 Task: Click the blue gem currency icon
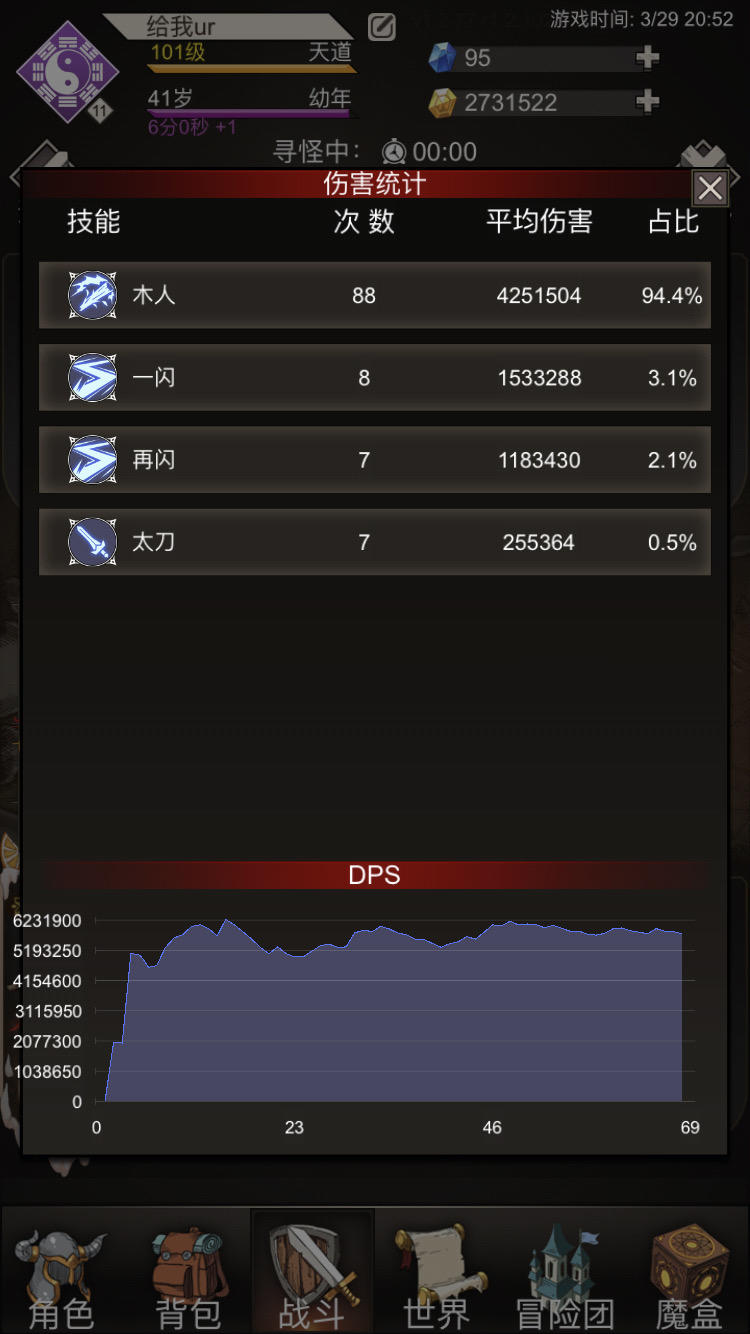click(x=442, y=58)
